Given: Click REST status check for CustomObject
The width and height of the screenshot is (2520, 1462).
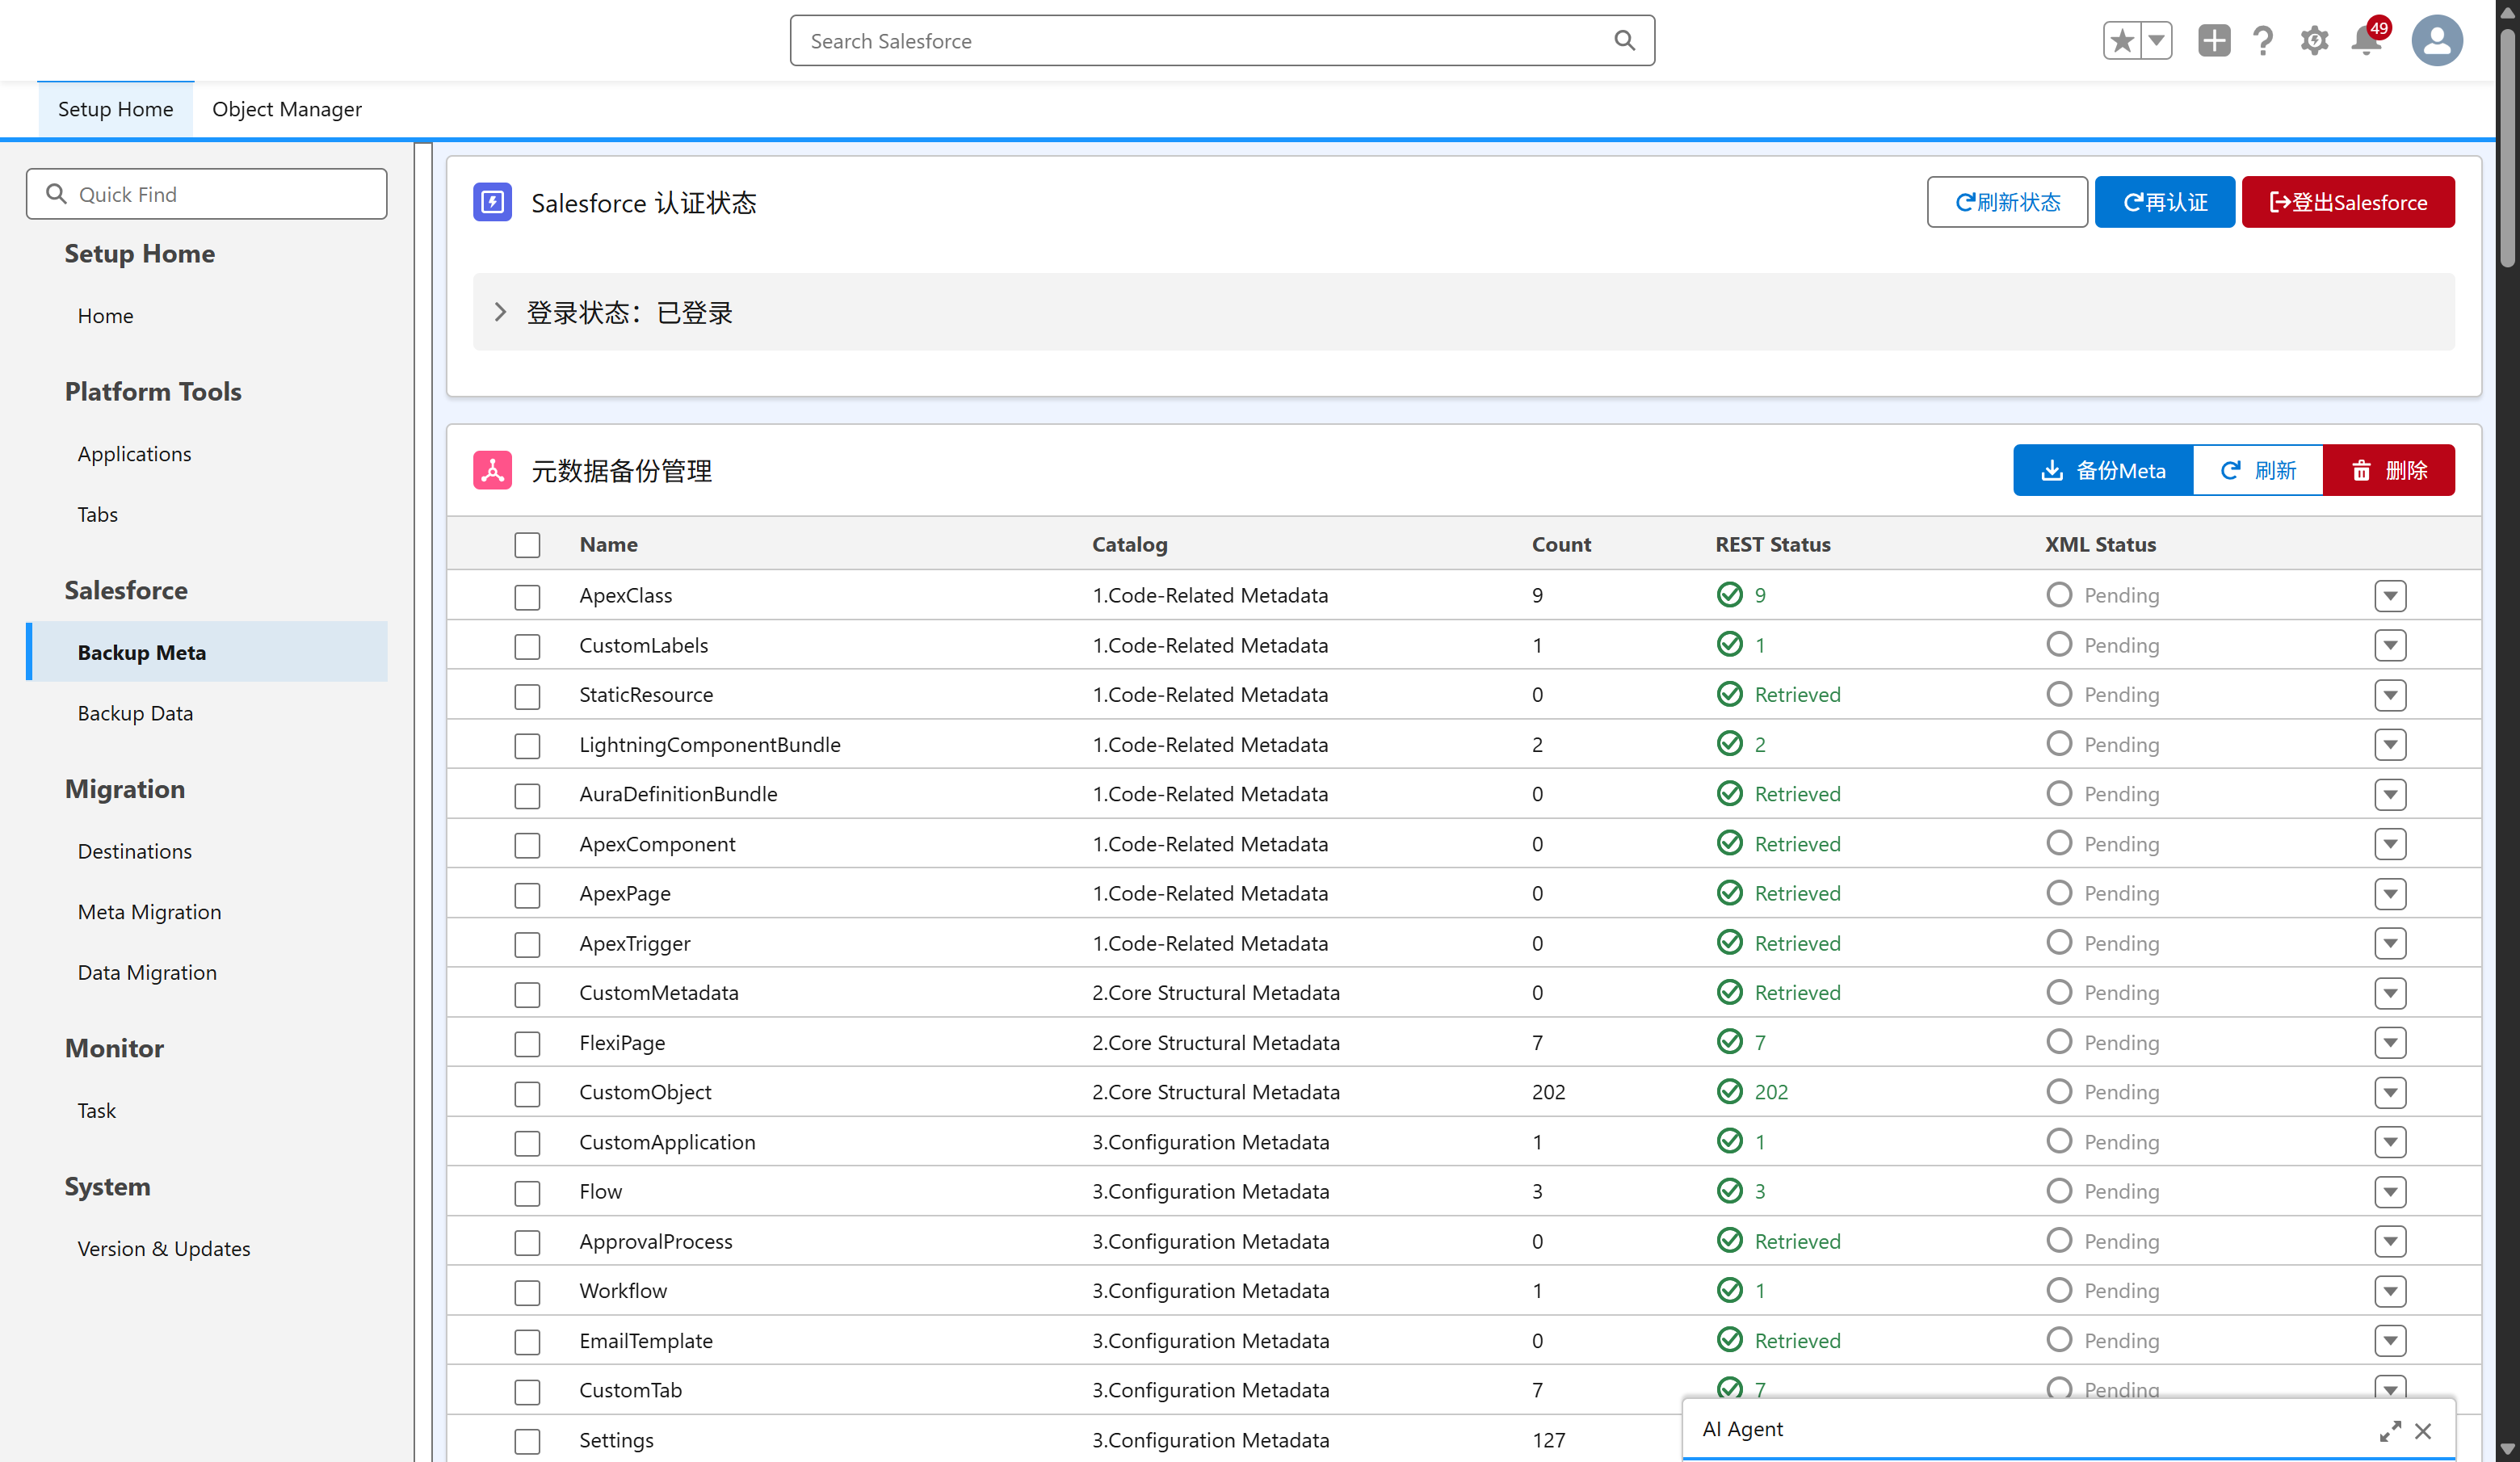Looking at the screenshot, I should (1729, 1092).
